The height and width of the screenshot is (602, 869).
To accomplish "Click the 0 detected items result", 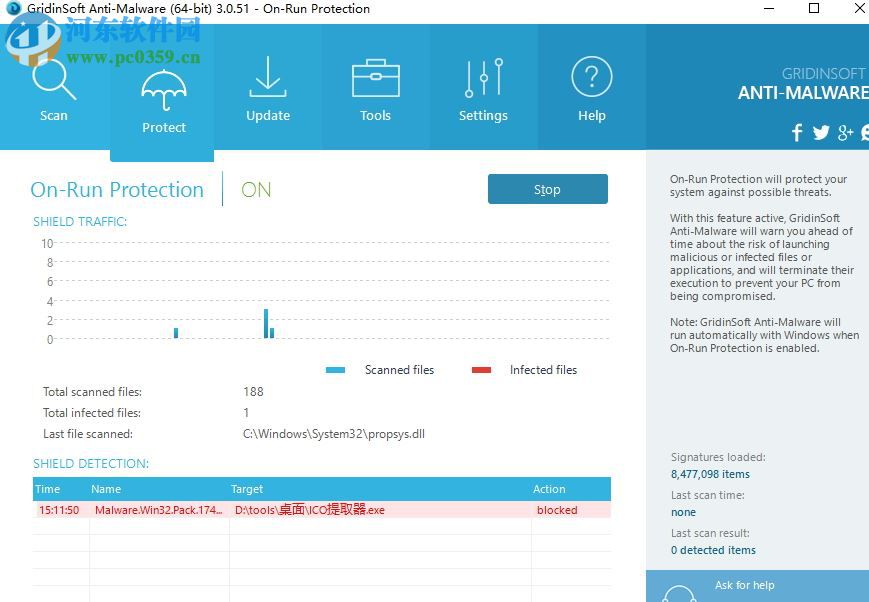I will (713, 549).
